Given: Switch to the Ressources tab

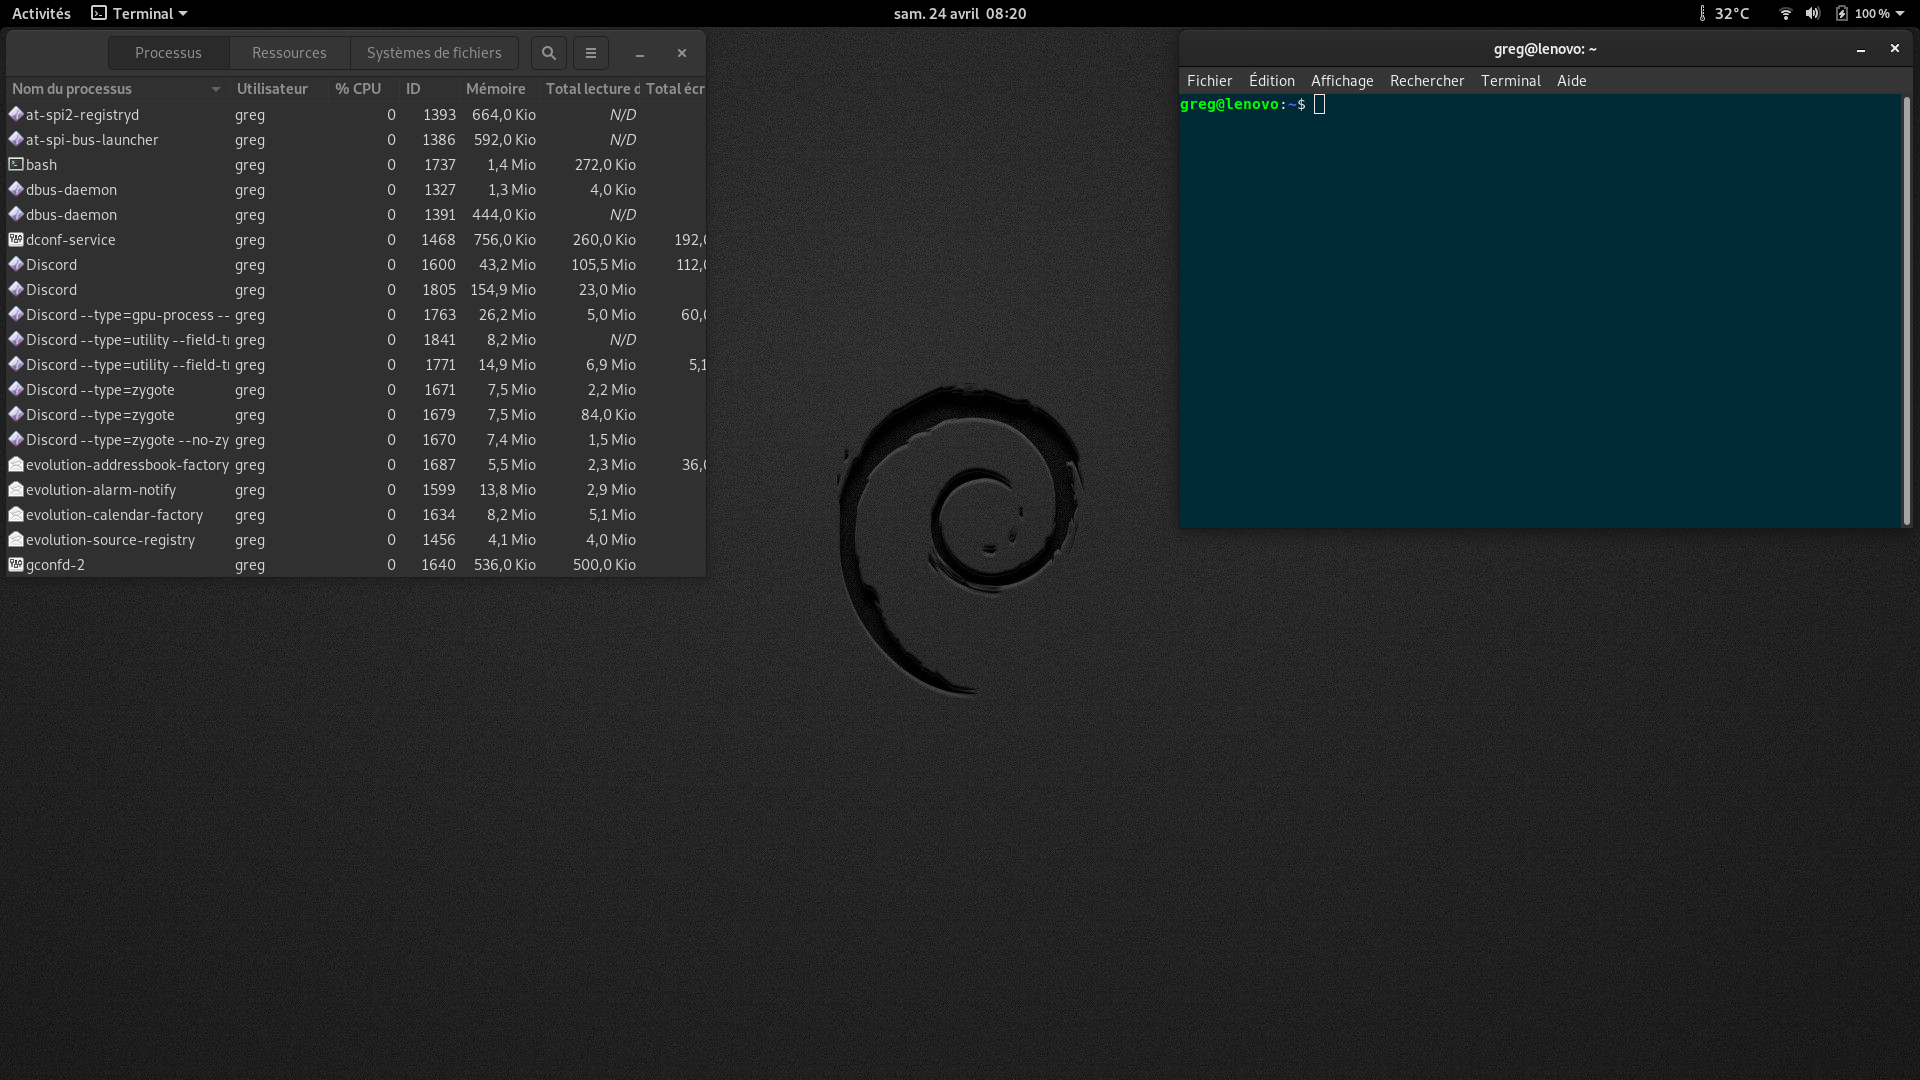Looking at the screenshot, I should (289, 53).
